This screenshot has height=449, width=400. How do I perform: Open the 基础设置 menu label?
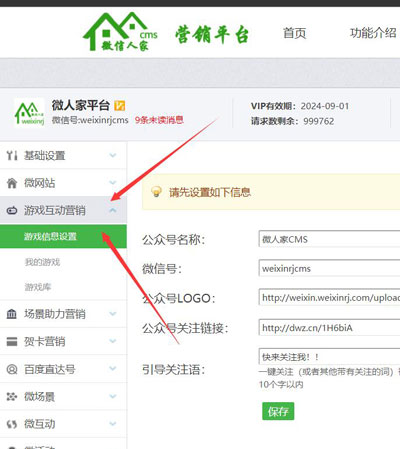coord(44,156)
